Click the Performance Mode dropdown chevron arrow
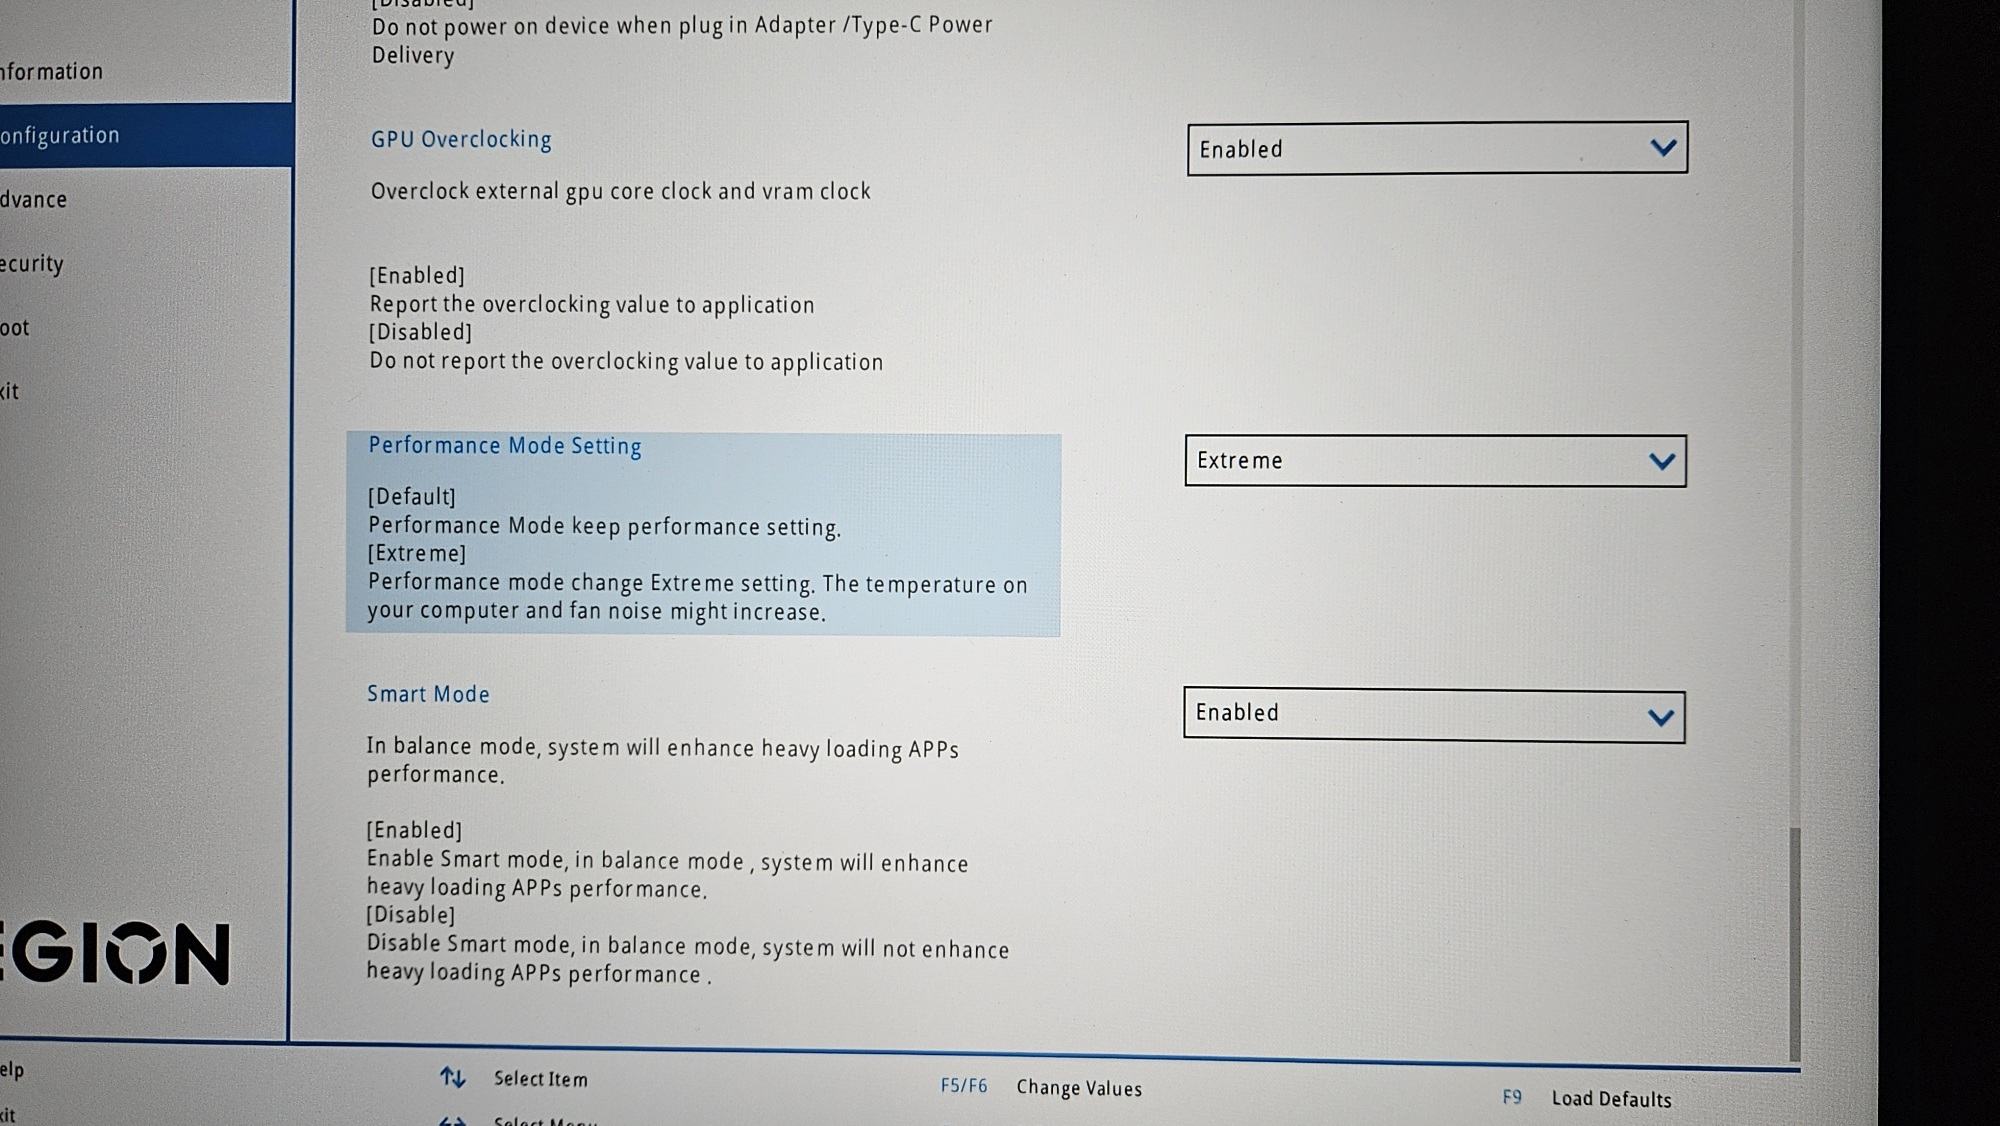This screenshot has width=2000, height=1126. point(1661,461)
